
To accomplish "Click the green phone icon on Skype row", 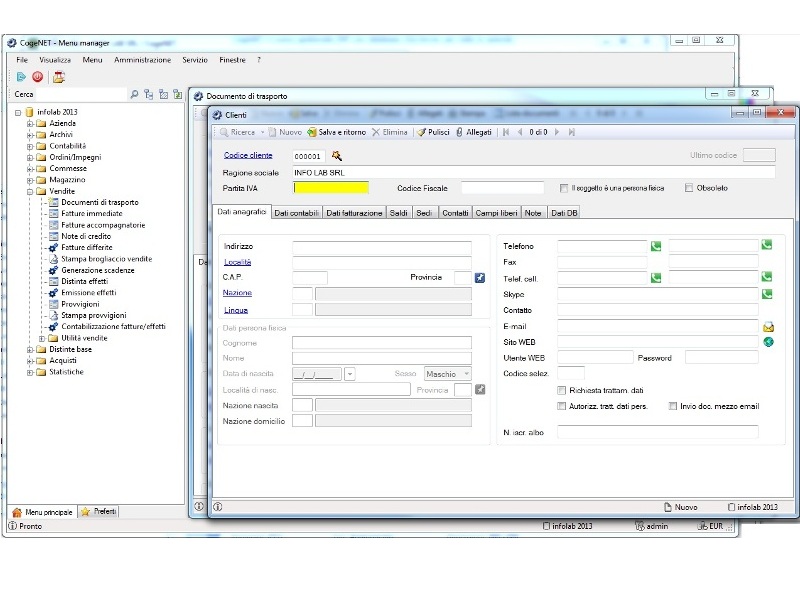I will tap(766, 294).
